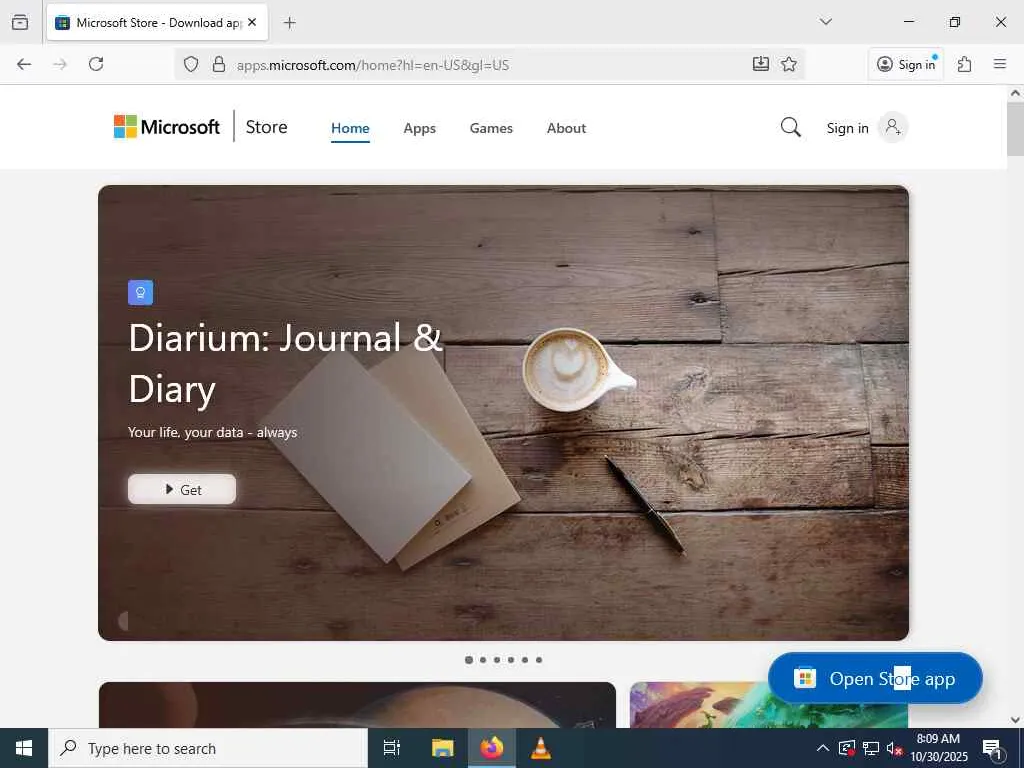This screenshot has width=1024, height=768.
Task: Open the Windows Start menu
Action: [24, 748]
